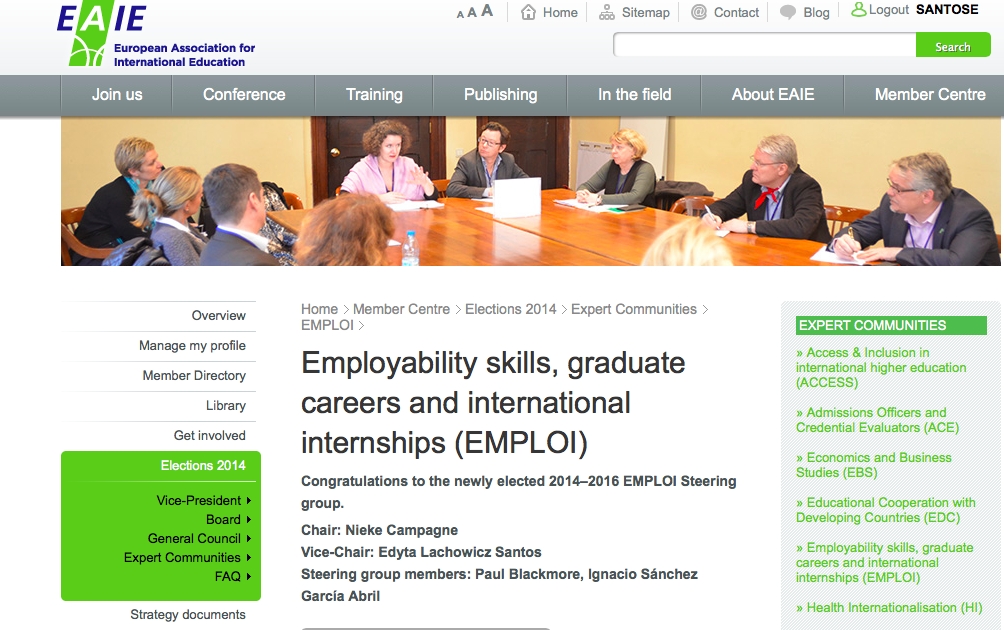Click the Logout user icon
Image resolution: width=1004 pixels, height=630 pixels.
858,10
